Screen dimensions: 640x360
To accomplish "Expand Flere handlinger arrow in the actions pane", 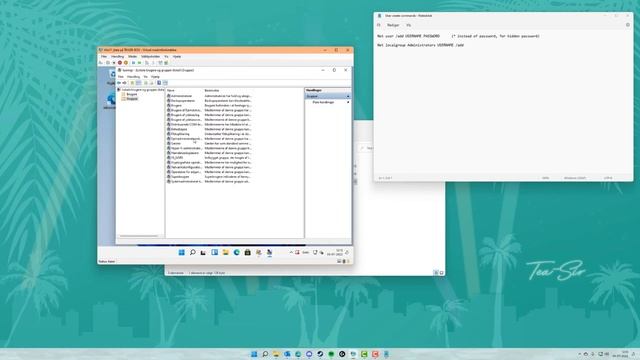I will (348, 102).
